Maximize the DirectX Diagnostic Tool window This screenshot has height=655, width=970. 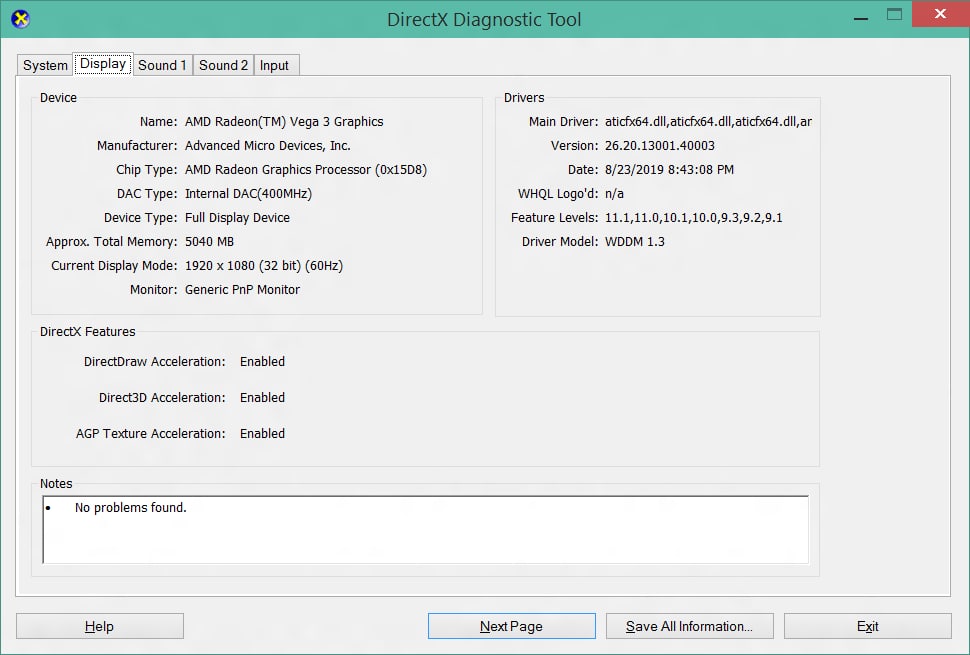895,15
